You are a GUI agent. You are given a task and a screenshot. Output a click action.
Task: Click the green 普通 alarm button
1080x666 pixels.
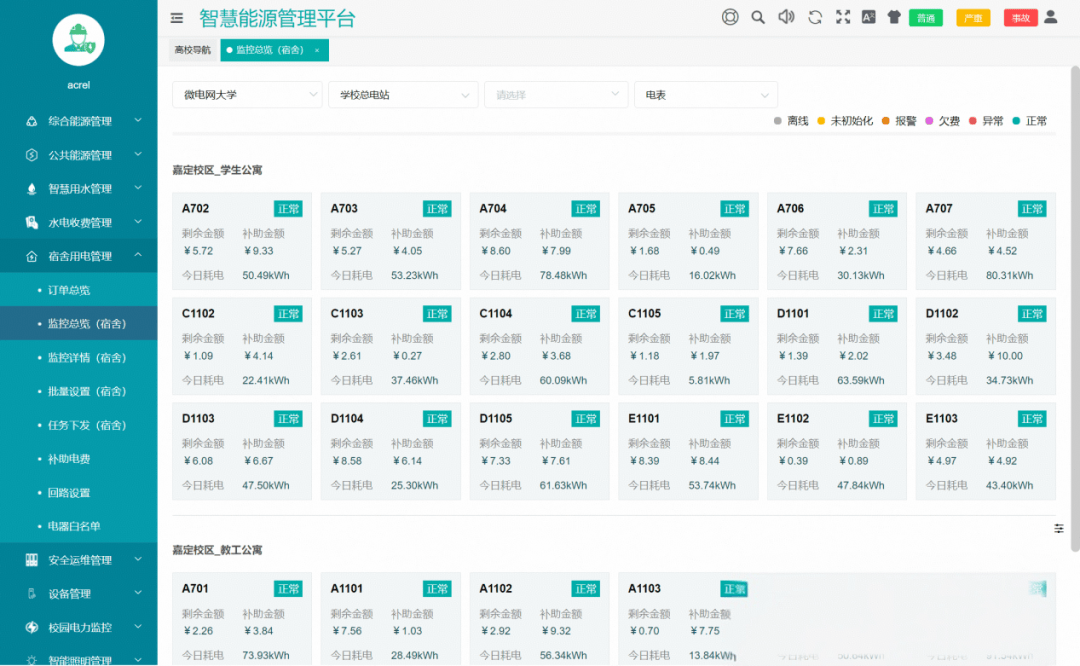(x=925, y=18)
